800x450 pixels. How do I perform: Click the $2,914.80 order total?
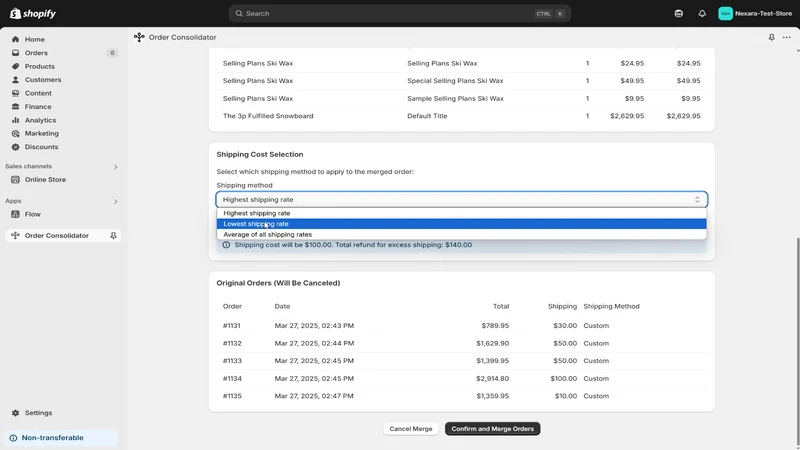[x=492, y=379]
